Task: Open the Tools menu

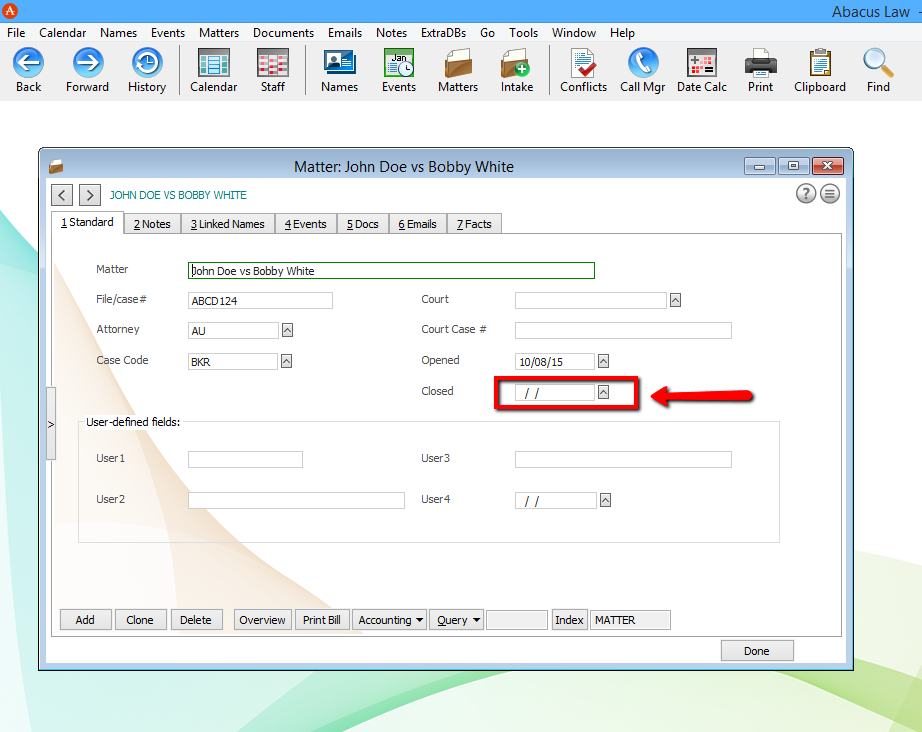Action: [x=523, y=33]
